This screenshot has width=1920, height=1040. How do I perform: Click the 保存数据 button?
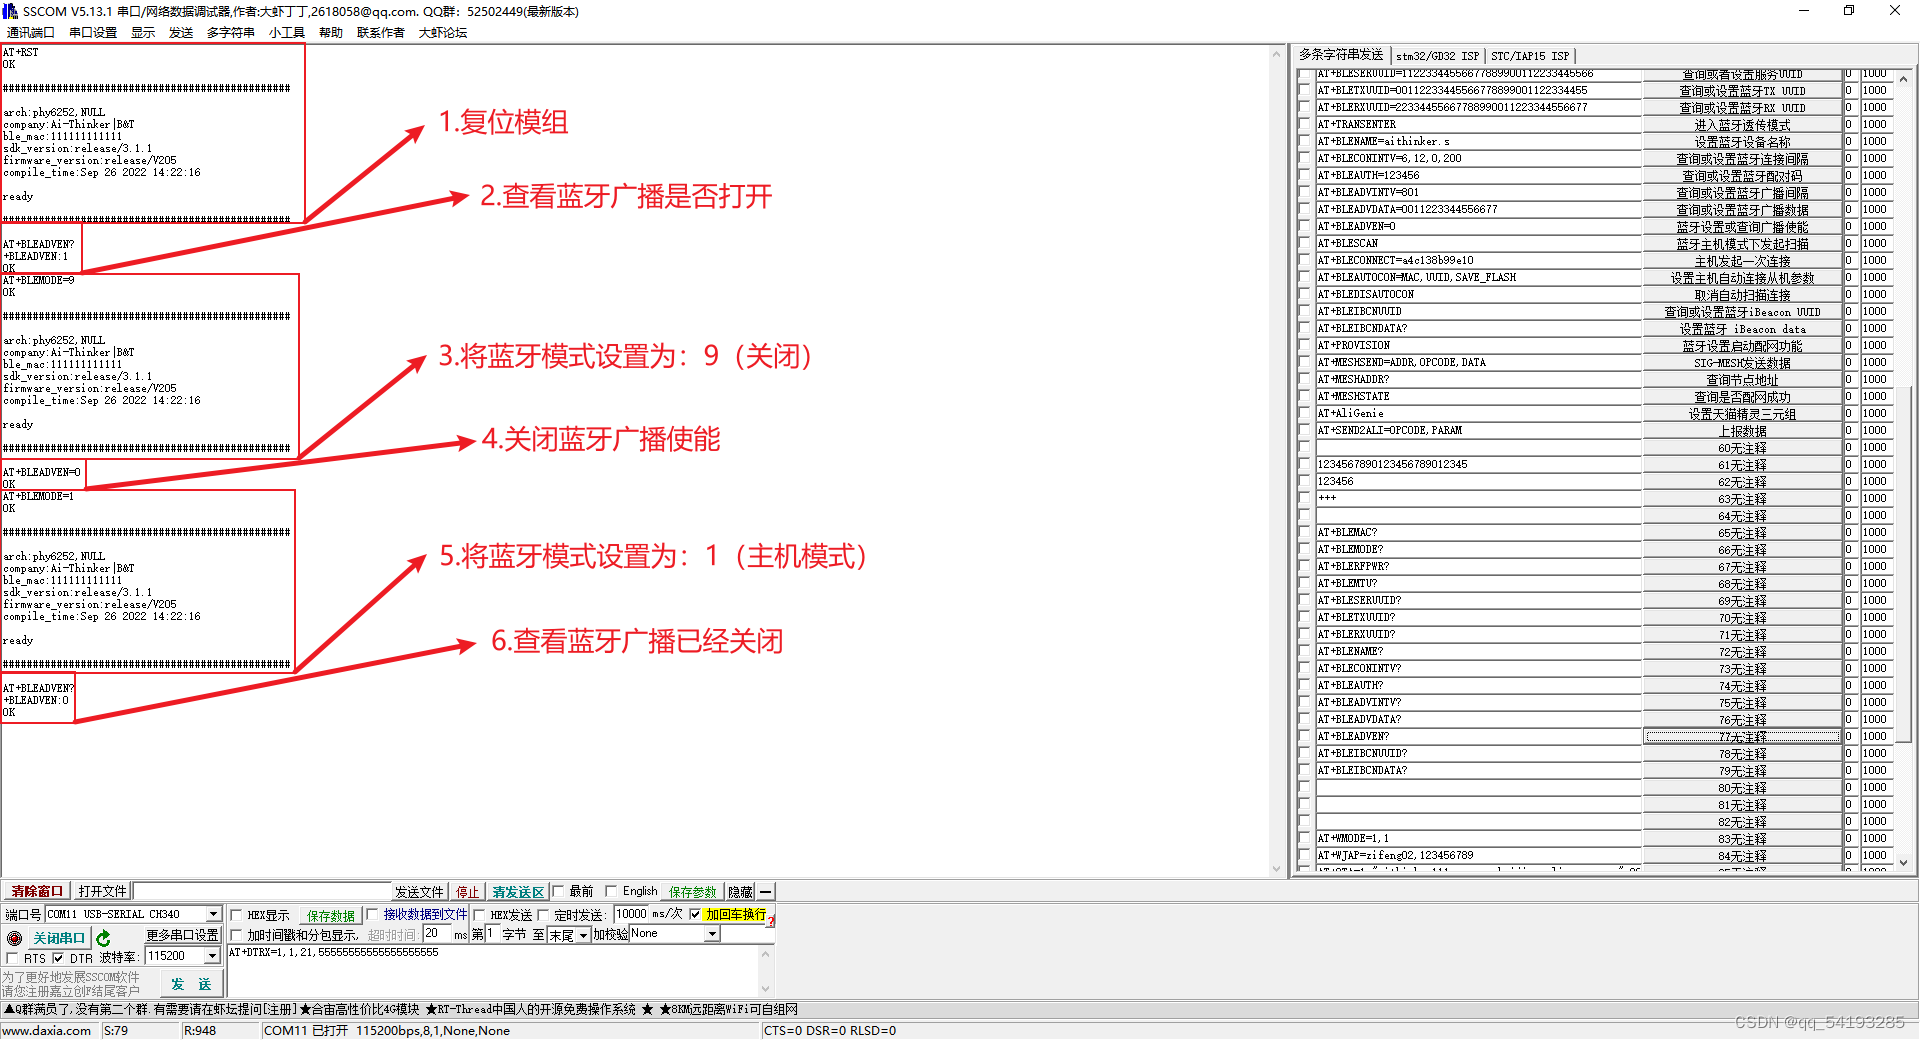click(x=331, y=916)
